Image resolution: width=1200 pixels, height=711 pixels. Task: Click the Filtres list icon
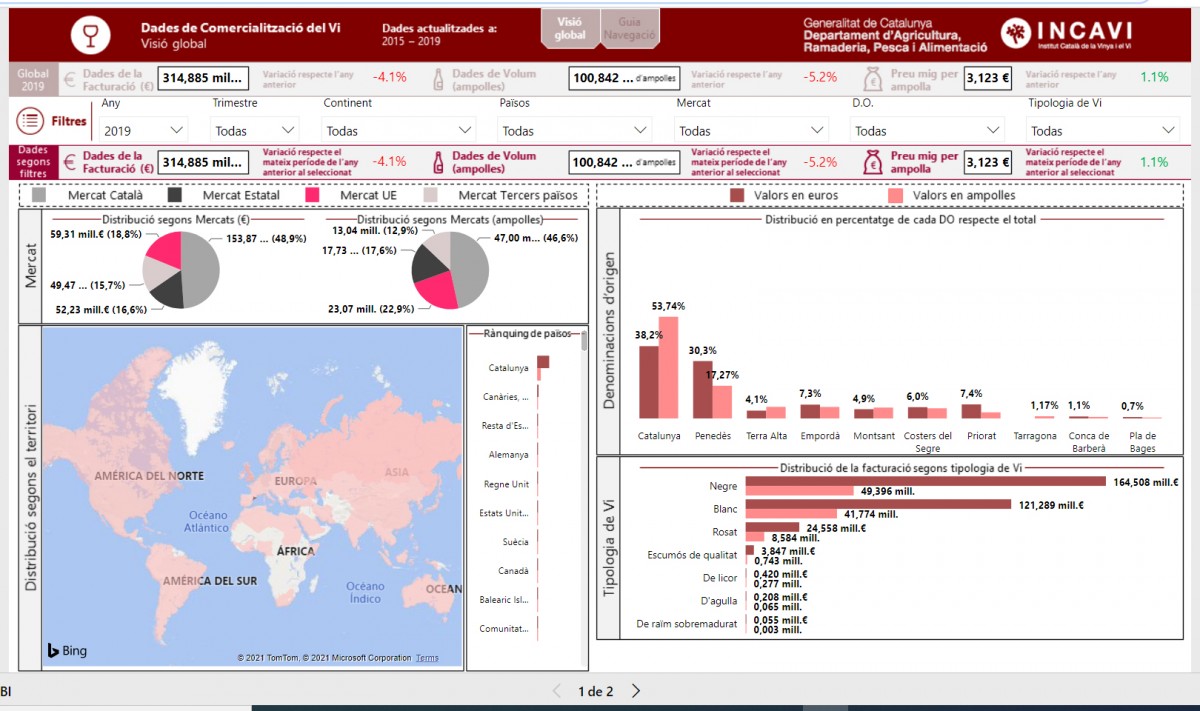pyautogui.click(x=30, y=122)
